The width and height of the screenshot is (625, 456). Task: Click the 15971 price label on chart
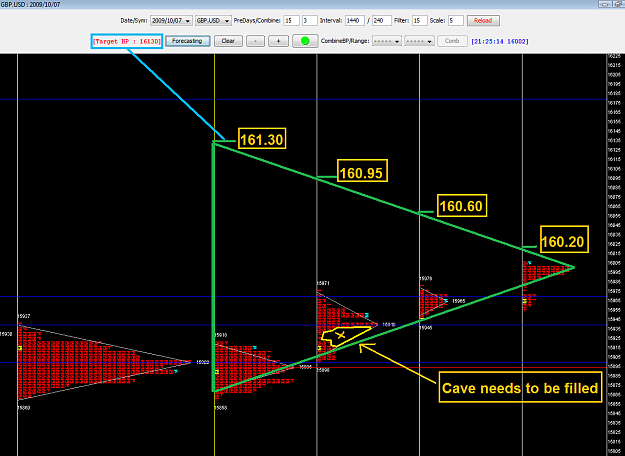323,283
